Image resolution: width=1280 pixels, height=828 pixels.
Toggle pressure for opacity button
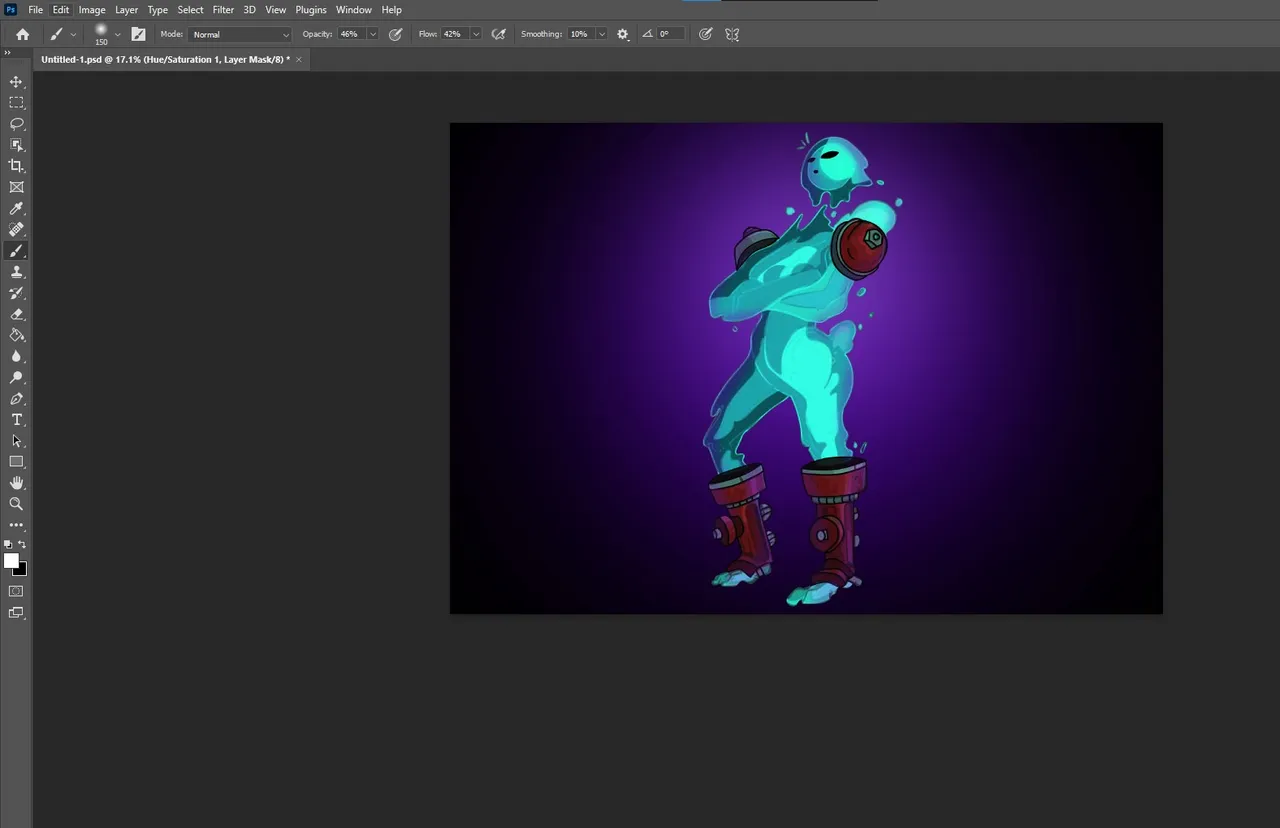396,34
